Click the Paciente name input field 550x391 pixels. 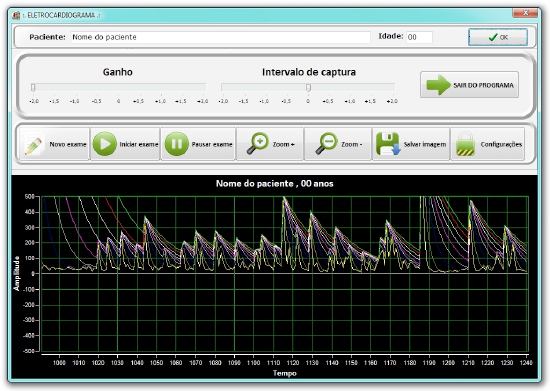click(x=221, y=37)
